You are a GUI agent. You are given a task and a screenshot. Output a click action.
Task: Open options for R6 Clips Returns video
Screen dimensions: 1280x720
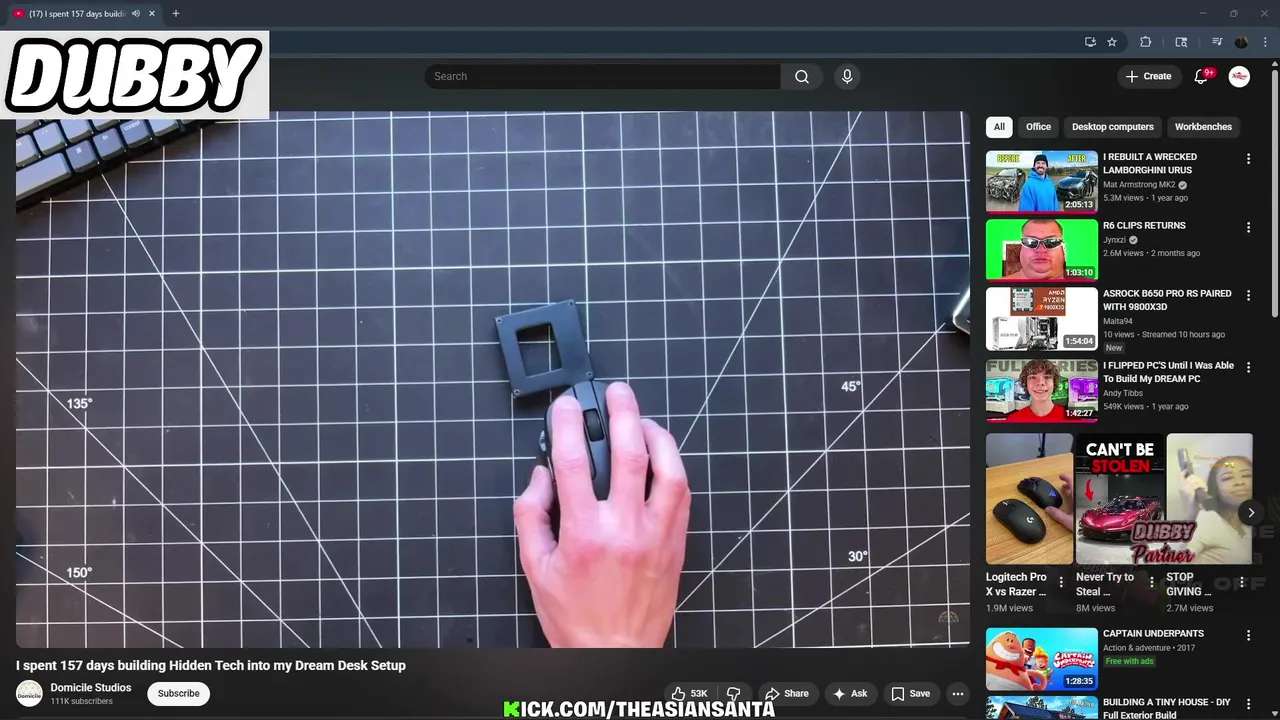pos(1248,228)
